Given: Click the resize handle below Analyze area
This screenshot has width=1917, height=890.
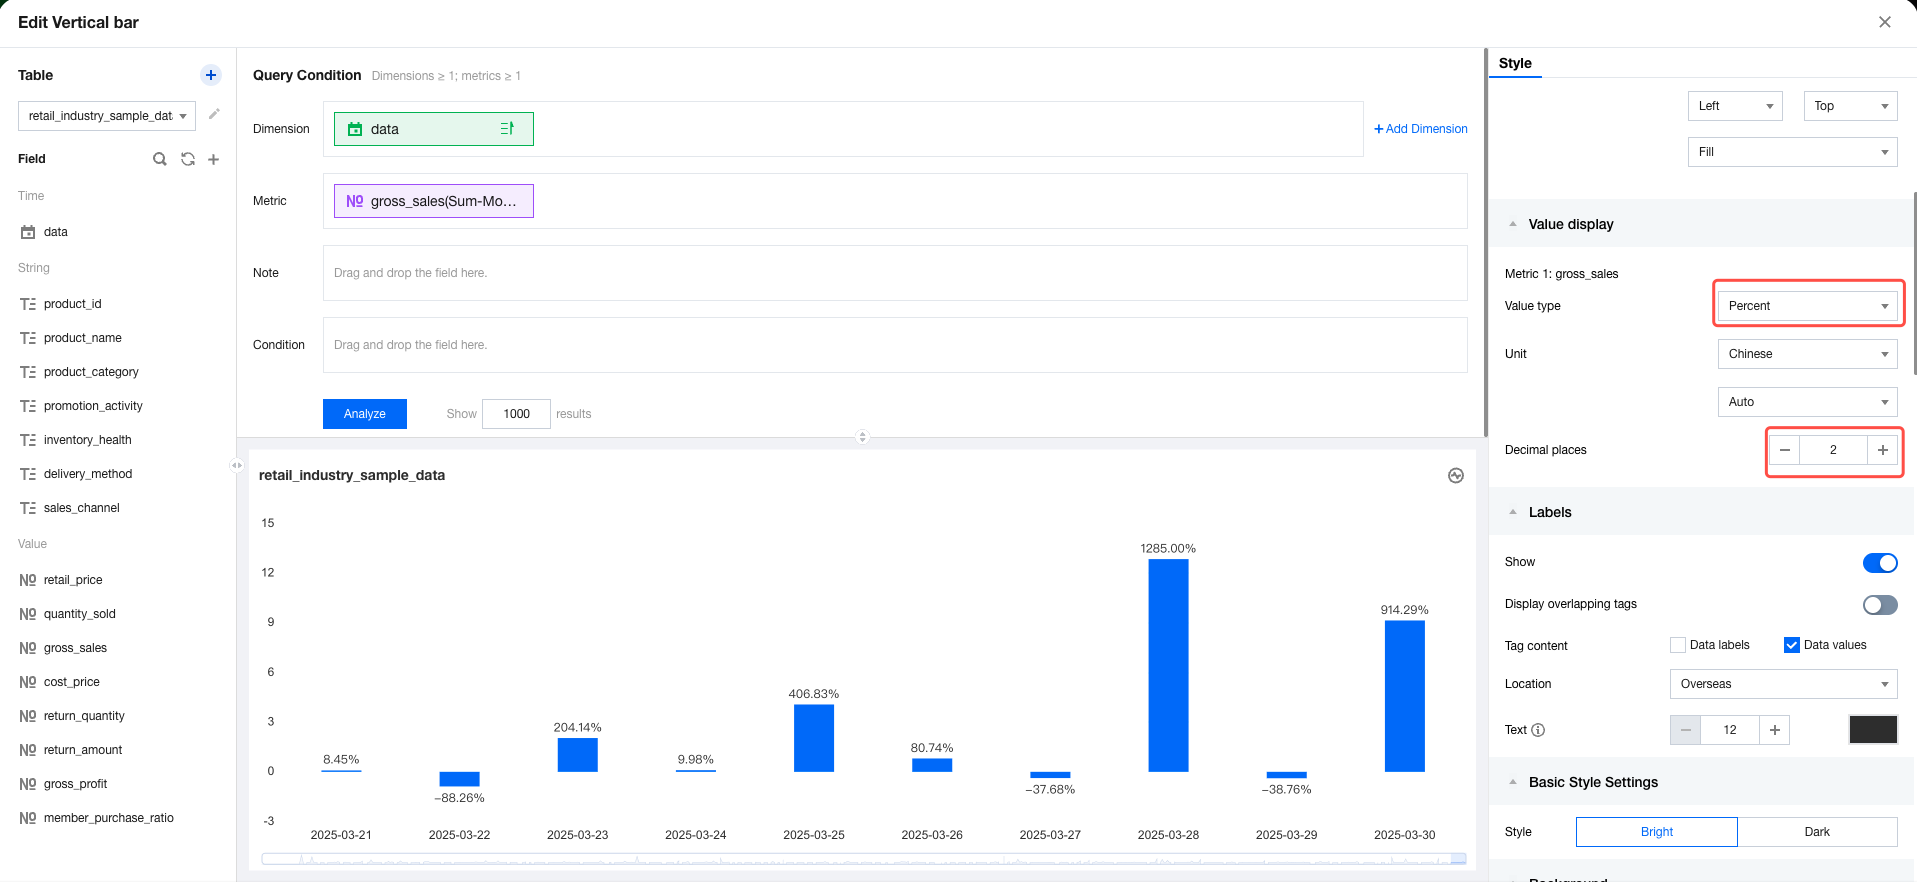Looking at the screenshot, I should pyautogui.click(x=863, y=437).
